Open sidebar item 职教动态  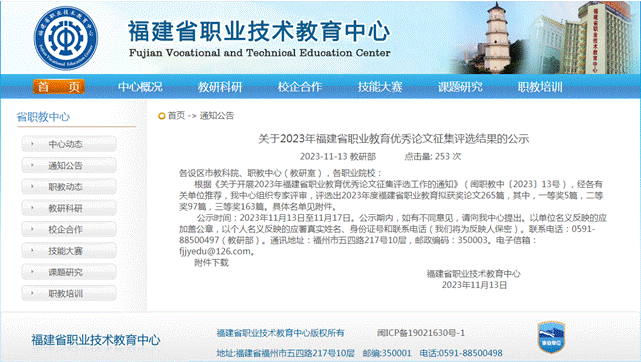[69, 187]
